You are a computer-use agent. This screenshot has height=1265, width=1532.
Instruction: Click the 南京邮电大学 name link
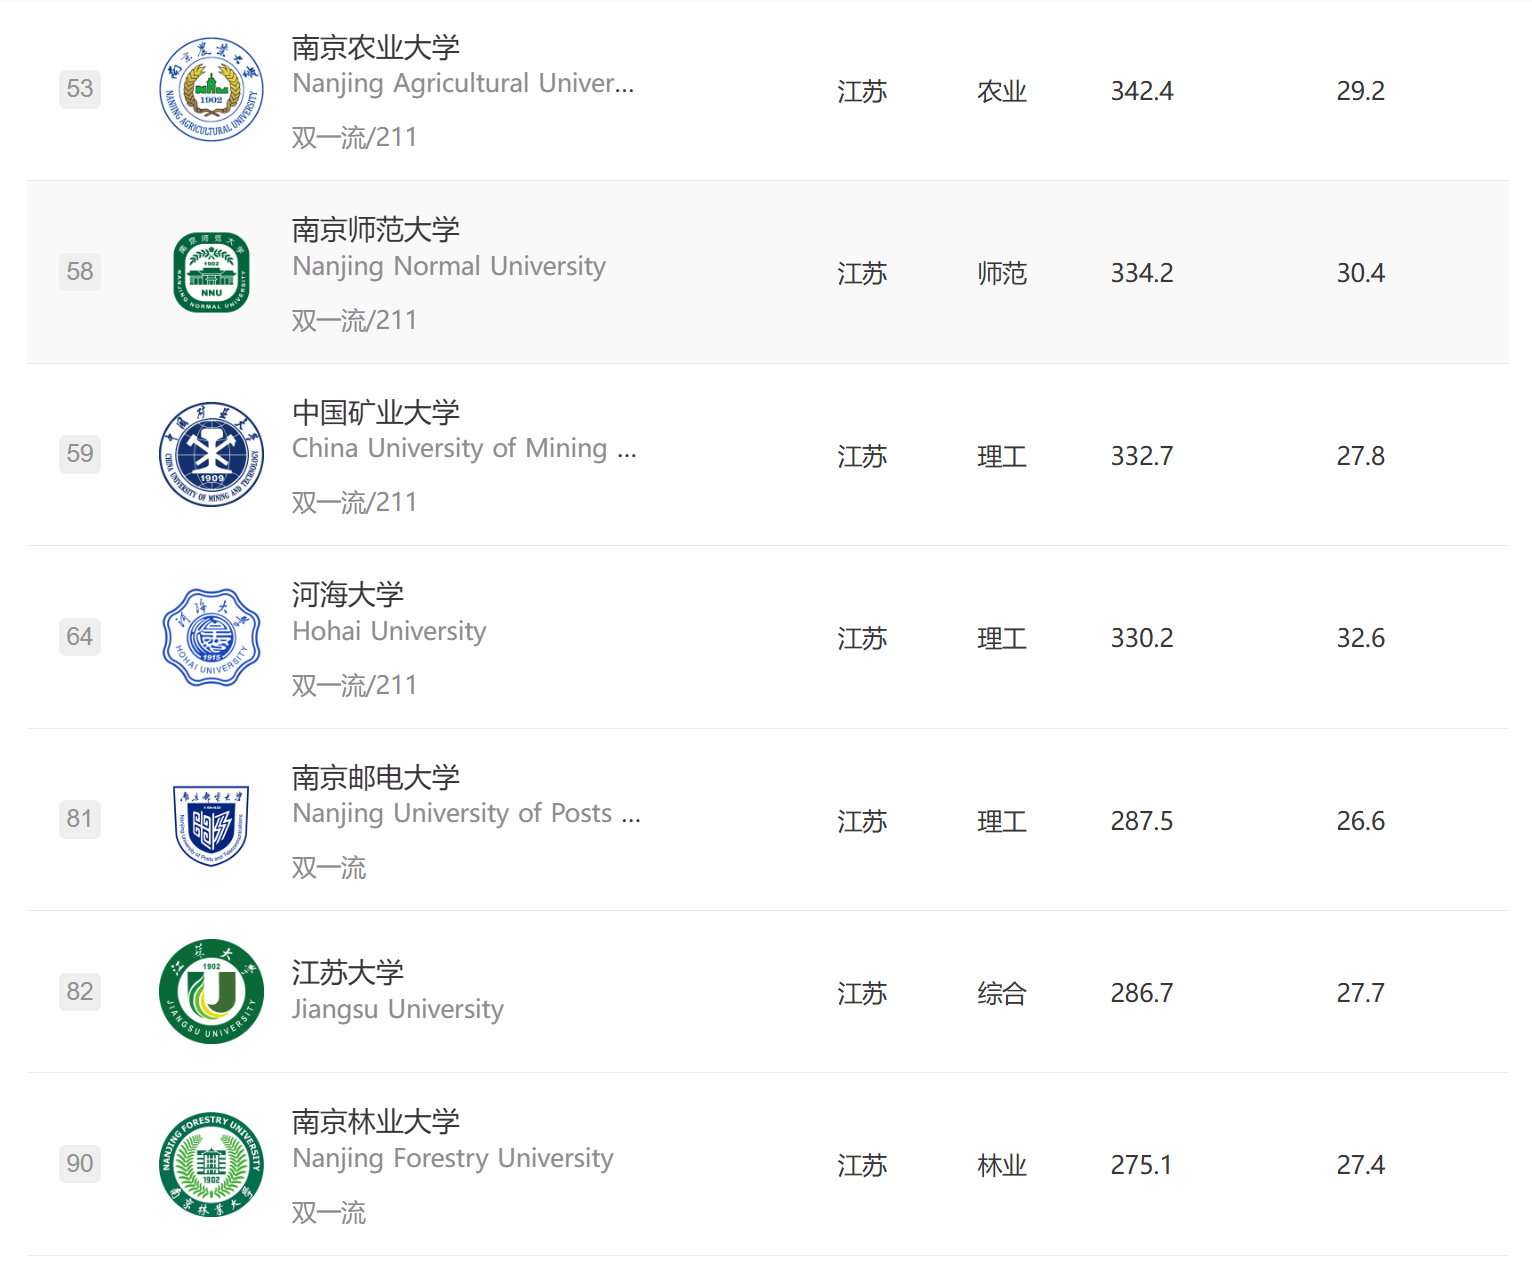(x=376, y=777)
